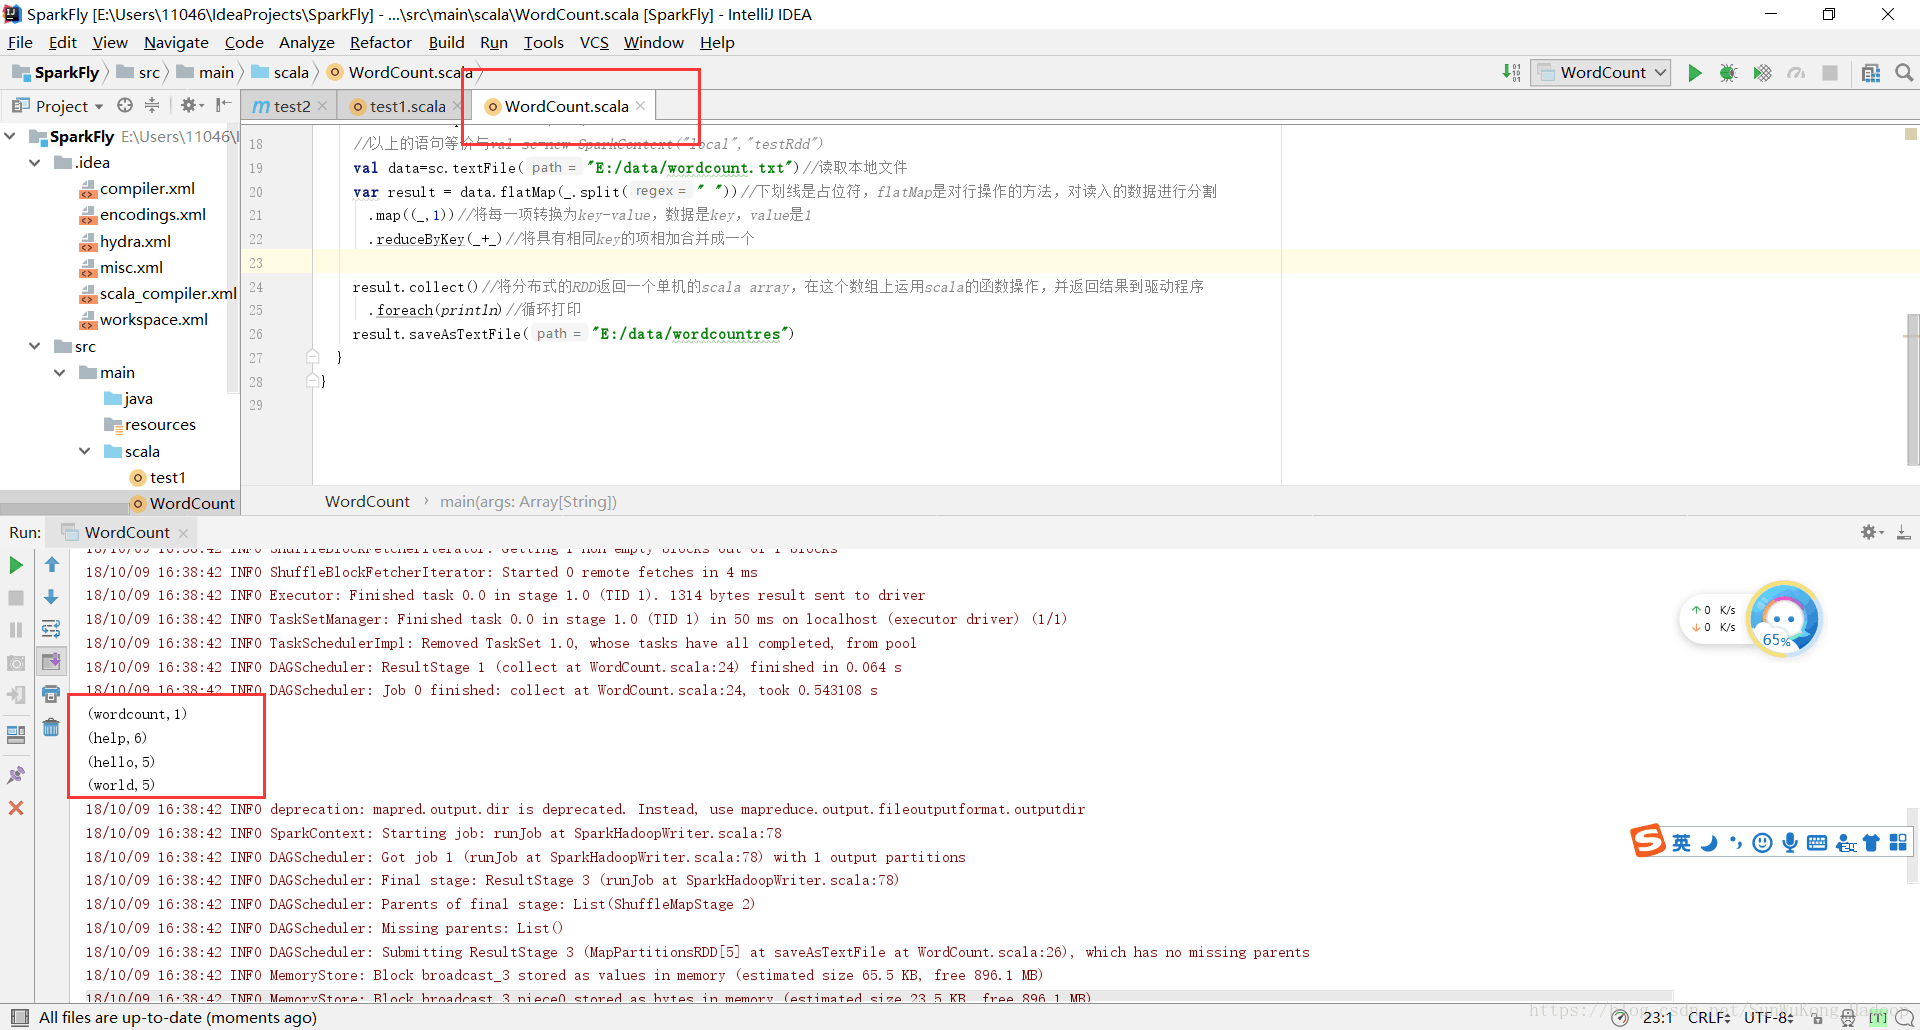Image resolution: width=1920 pixels, height=1030 pixels.
Task: Click the UTF-8 encoding selector in status bar
Action: [1768, 1017]
